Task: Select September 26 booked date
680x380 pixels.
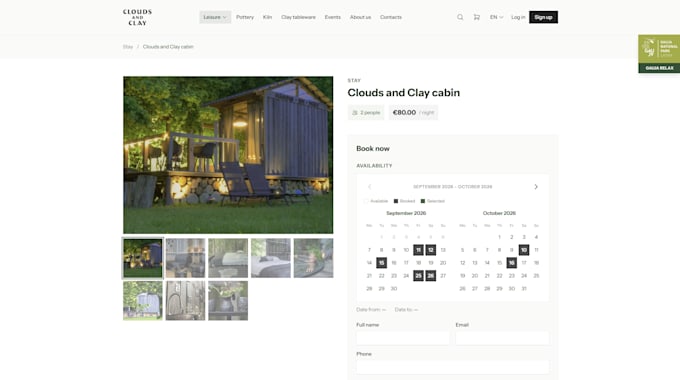Action: coord(431,275)
